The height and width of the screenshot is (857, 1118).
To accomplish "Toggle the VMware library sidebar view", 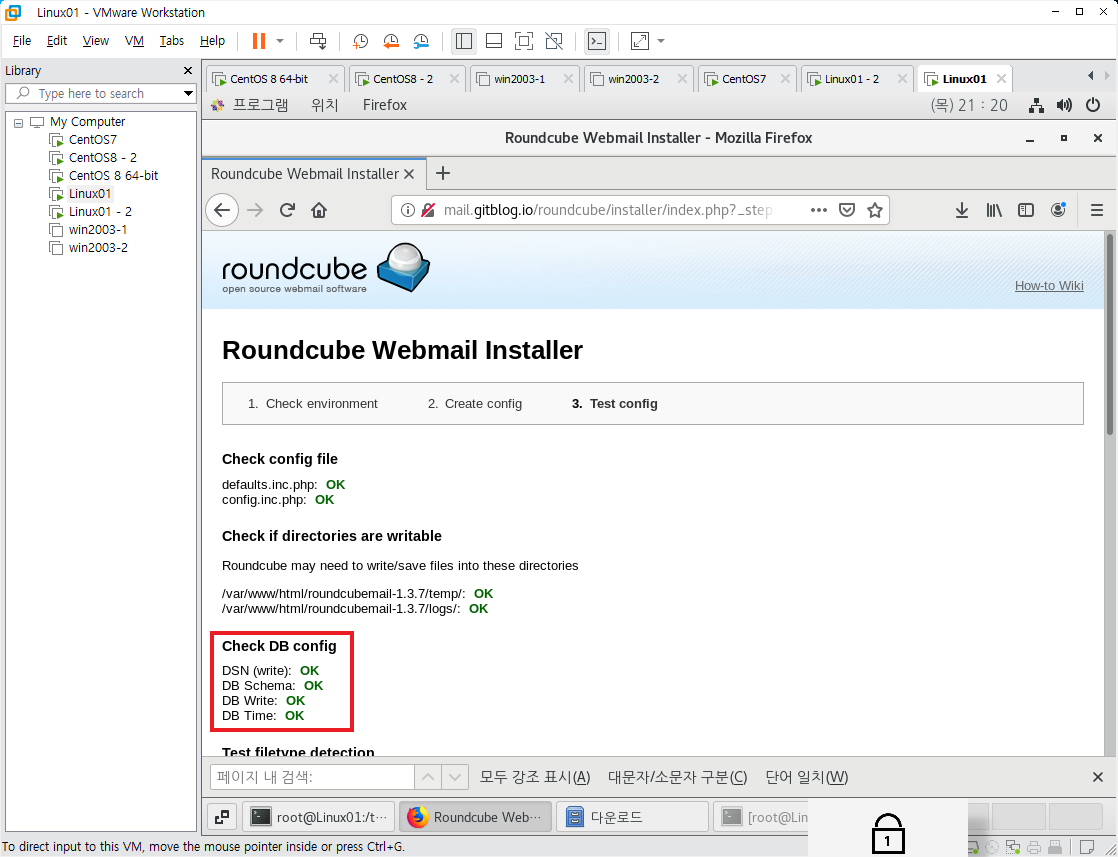I will (x=463, y=41).
